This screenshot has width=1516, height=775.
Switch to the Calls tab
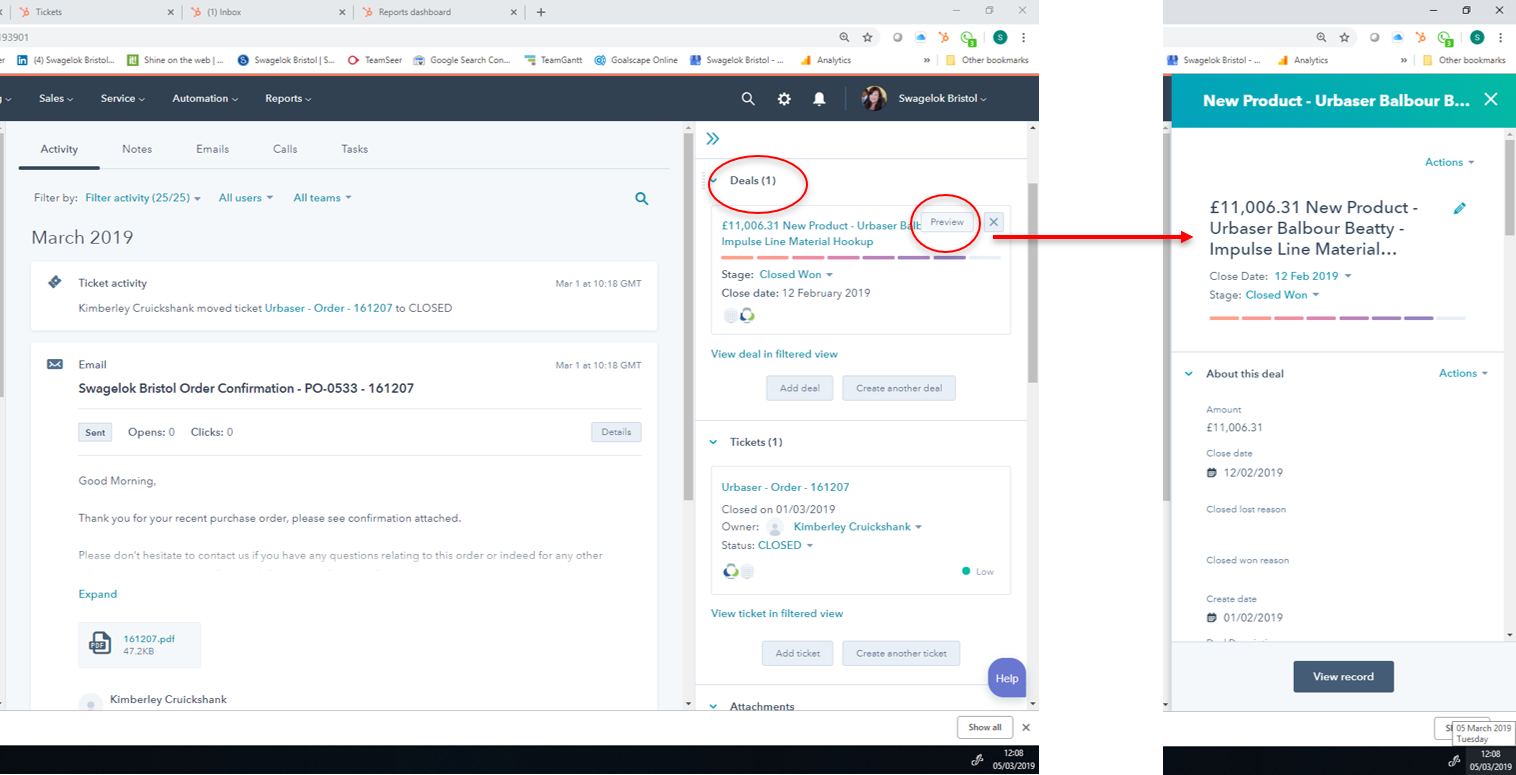point(285,149)
